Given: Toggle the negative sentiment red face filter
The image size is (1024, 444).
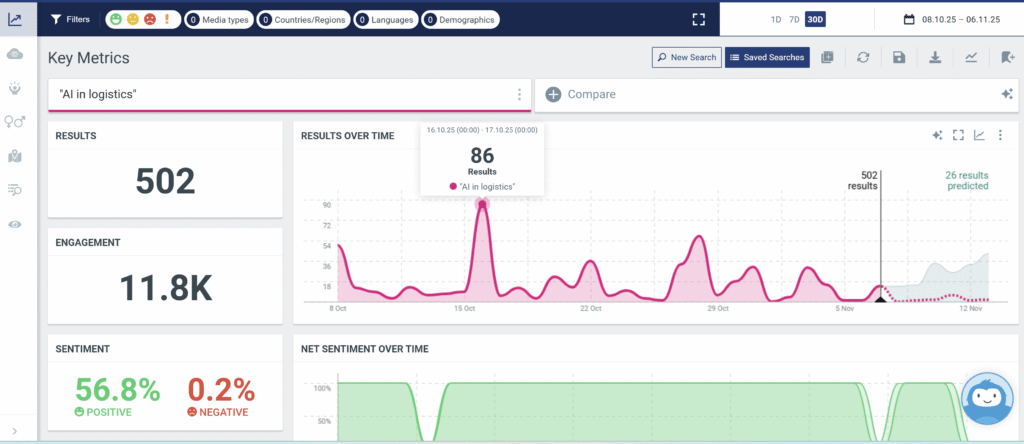Looking at the screenshot, I should pos(148,19).
